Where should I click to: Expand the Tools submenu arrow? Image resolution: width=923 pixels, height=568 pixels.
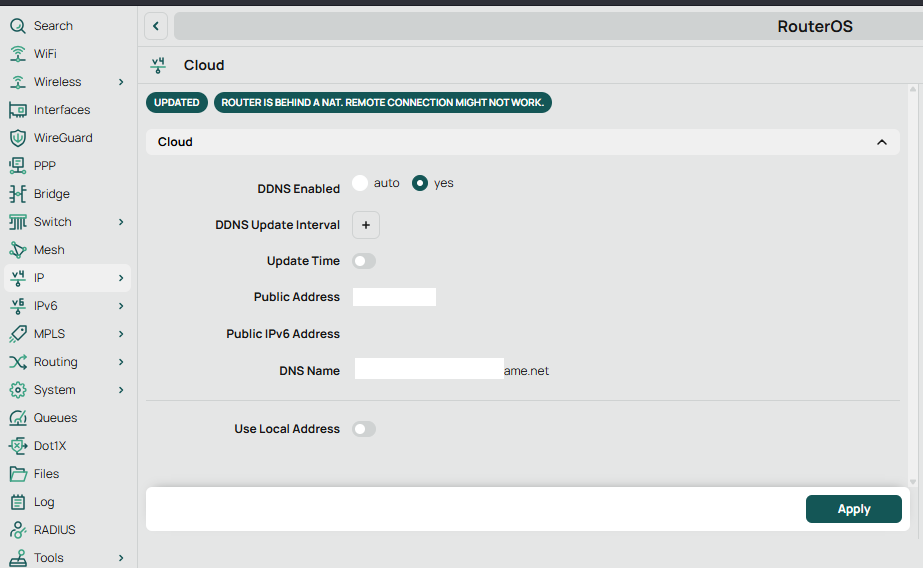[x=121, y=558]
